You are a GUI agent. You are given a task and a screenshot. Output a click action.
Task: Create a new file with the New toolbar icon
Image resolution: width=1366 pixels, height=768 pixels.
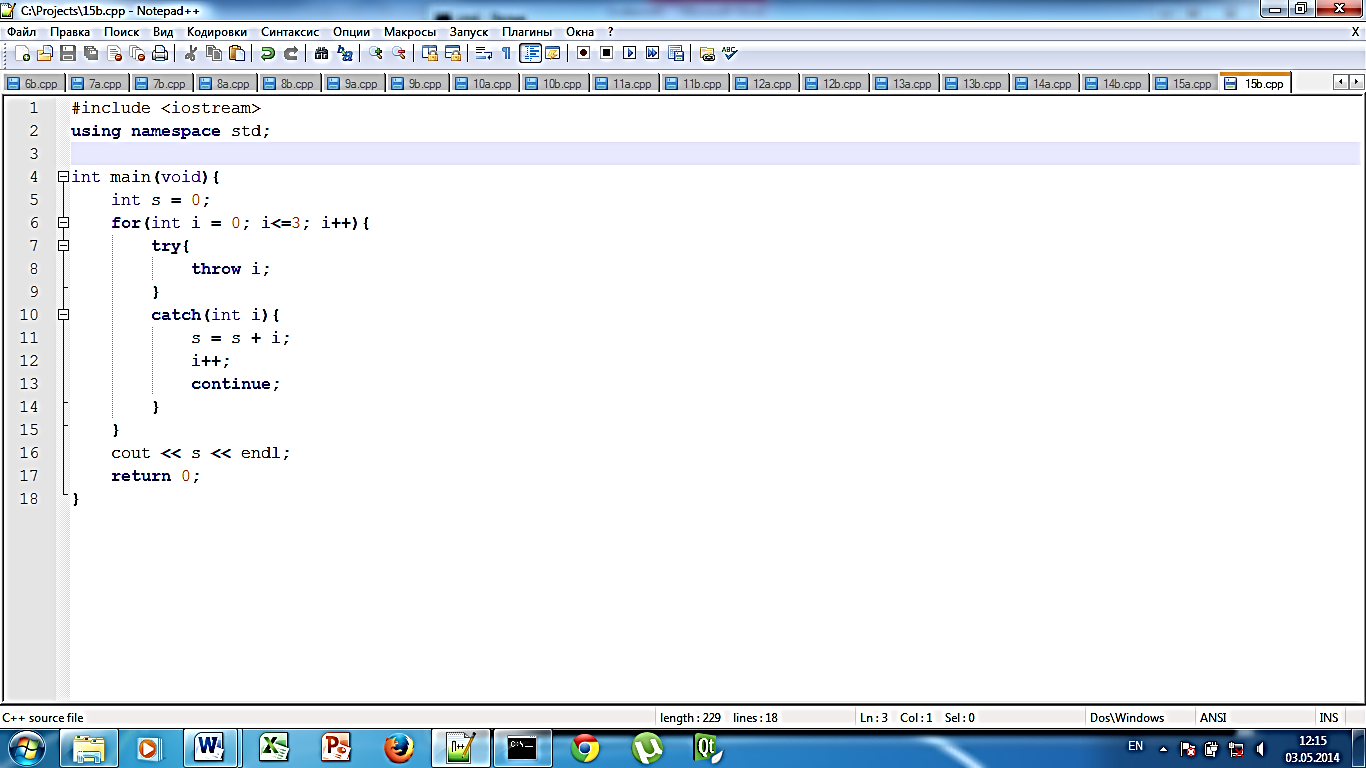pyautogui.click(x=22, y=54)
